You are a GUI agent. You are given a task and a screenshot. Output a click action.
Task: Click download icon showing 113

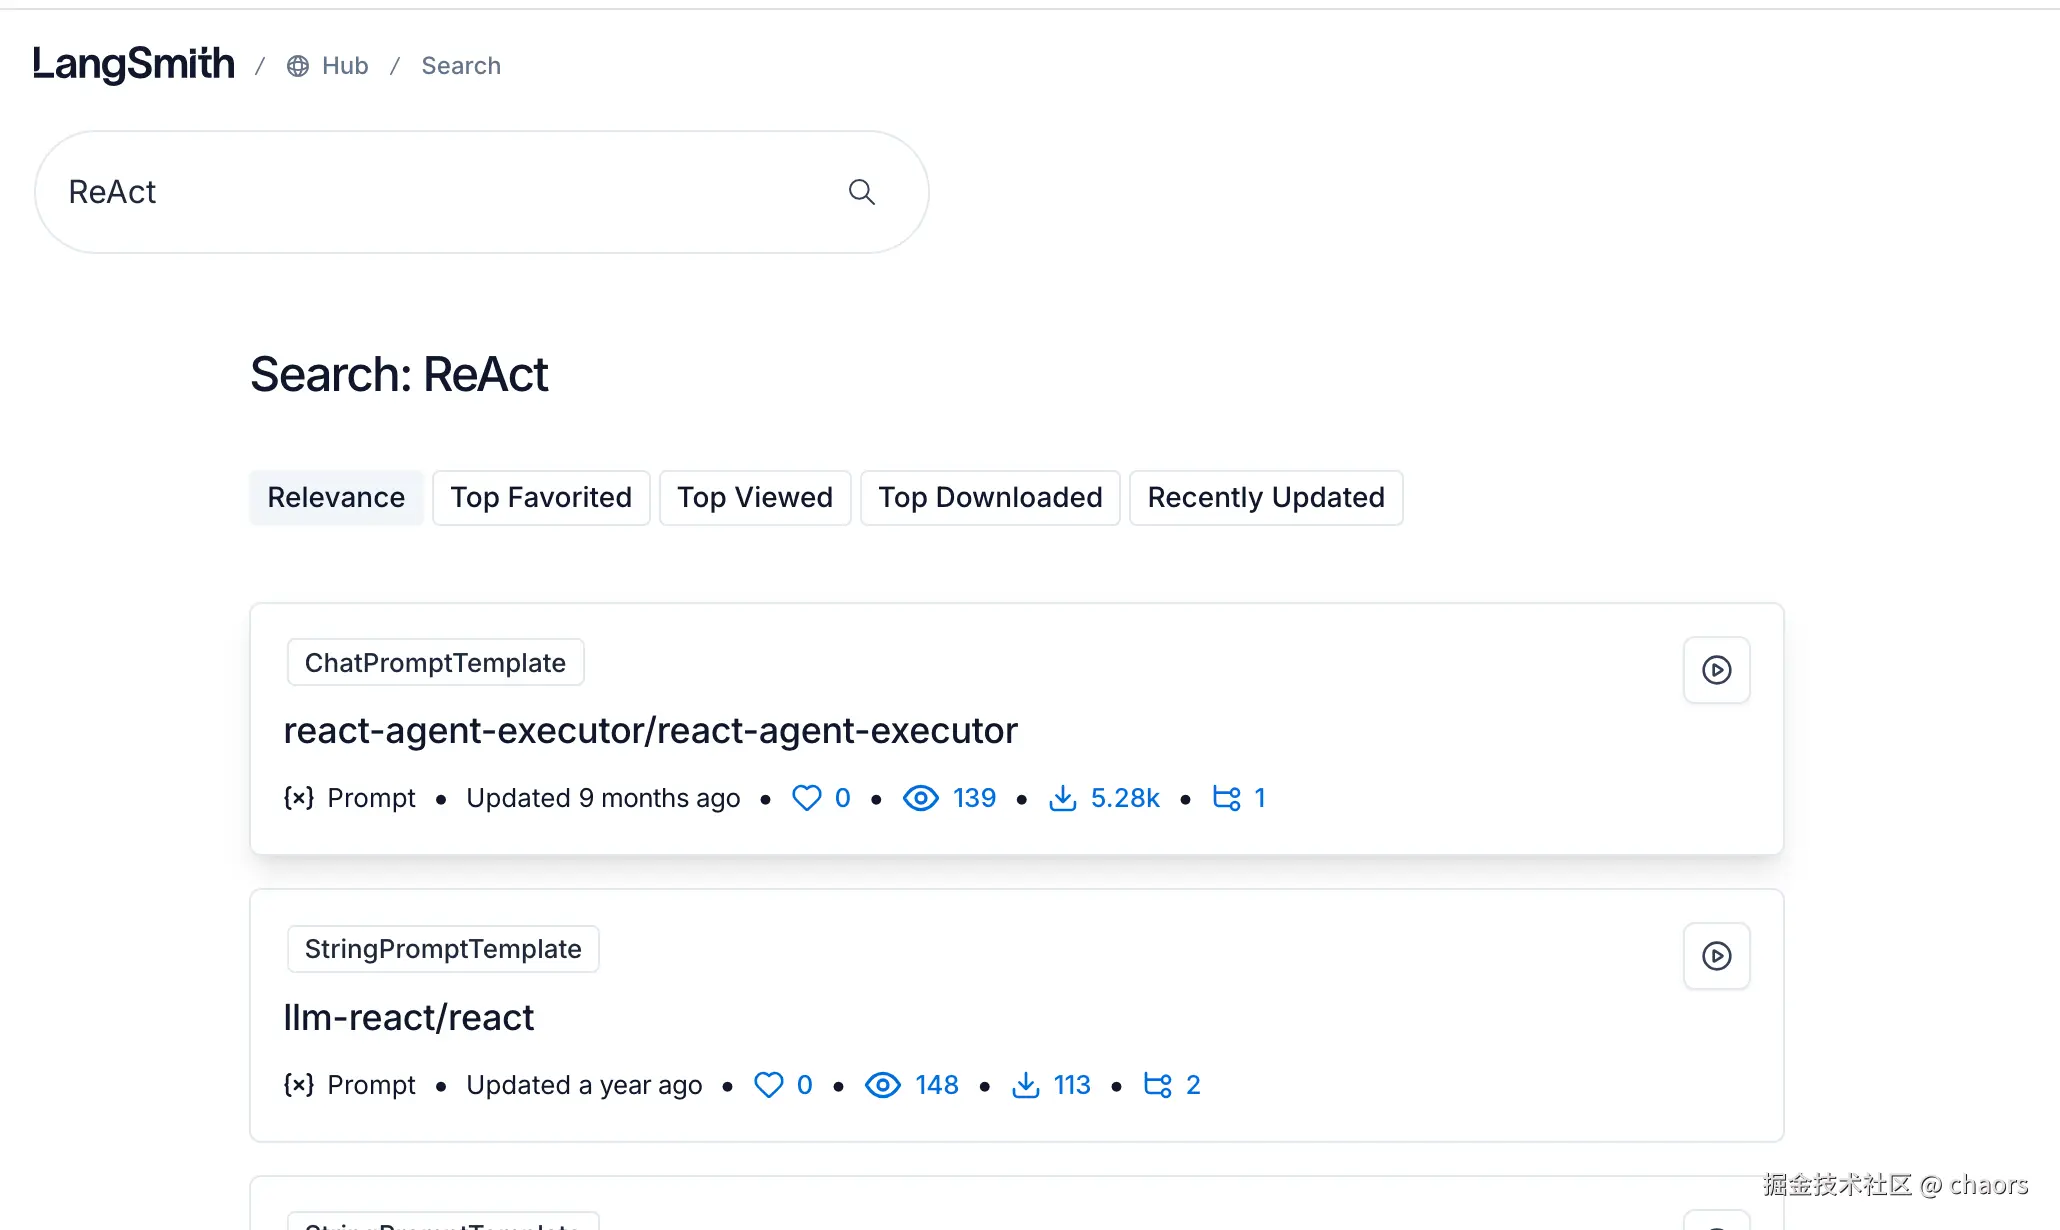pyautogui.click(x=1025, y=1085)
